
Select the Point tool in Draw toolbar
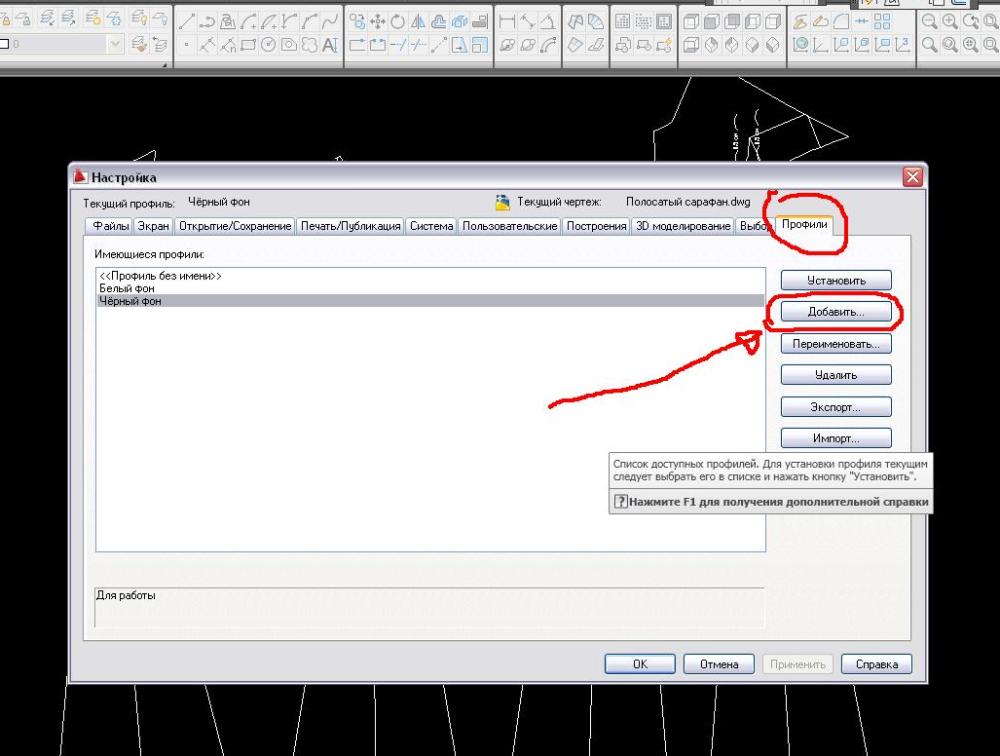[x=186, y=45]
